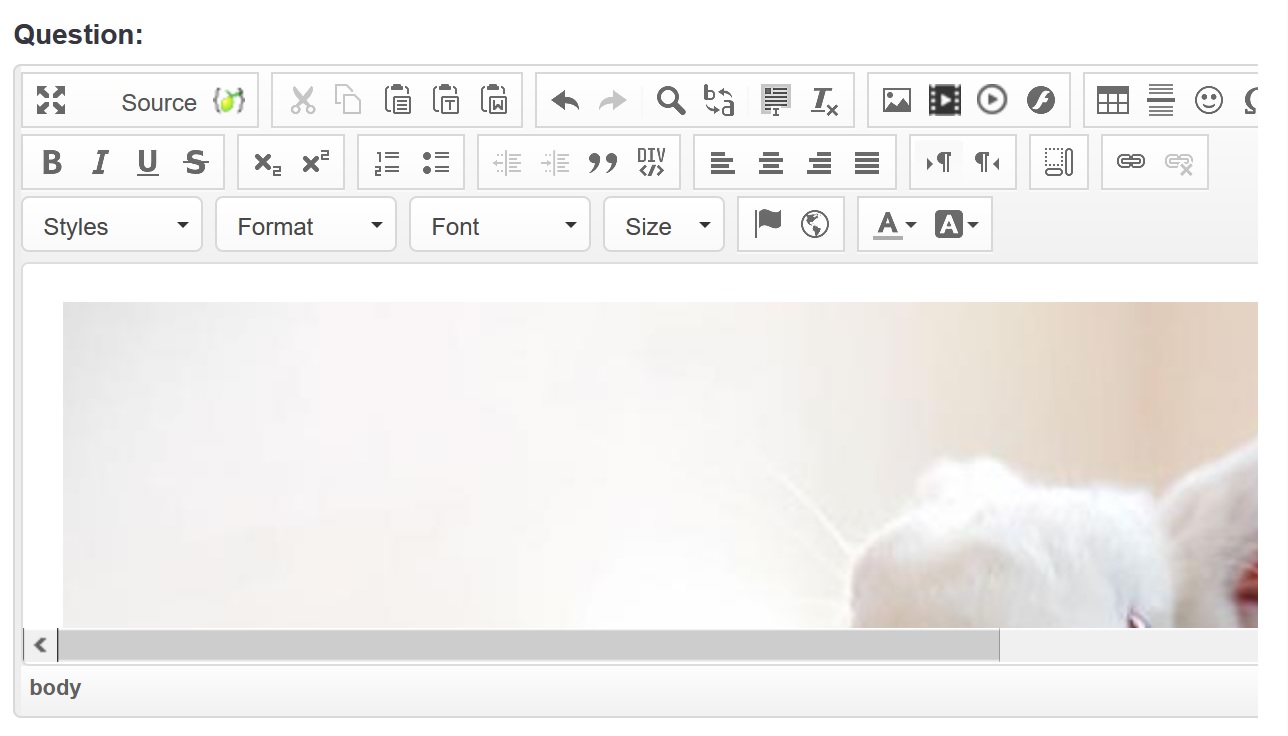Viewport: 1288px width, 736px height.
Task: Insert a smiley emoticon
Action: pos(1208,100)
